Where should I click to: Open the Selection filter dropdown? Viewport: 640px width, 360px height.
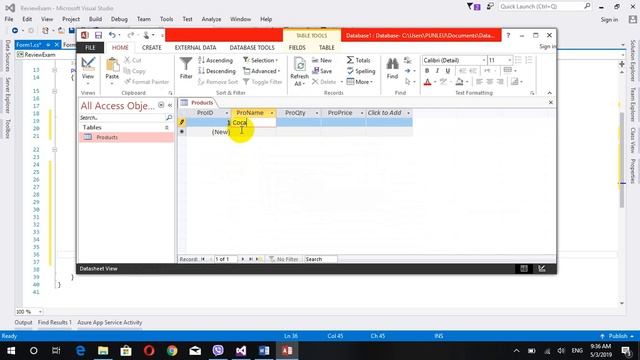click(x=261, y=60)
